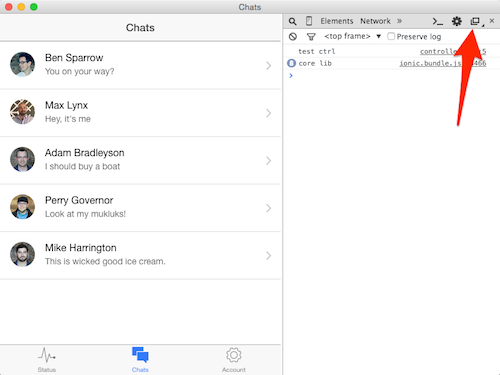Select the Chats tab in bottom bar
This screenshot has height=375, width=500.
click(x=140, y=360)
